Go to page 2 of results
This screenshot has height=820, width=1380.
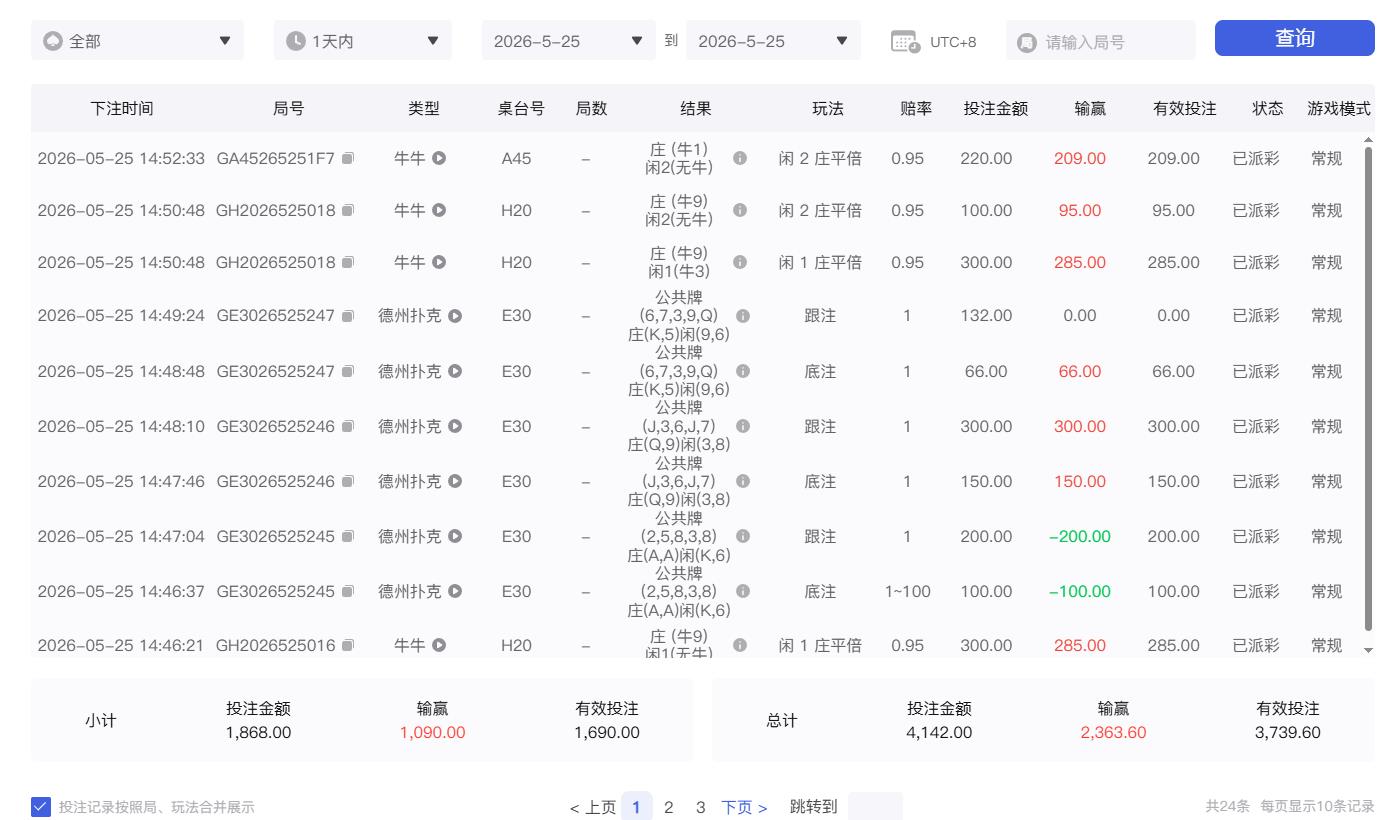tap(669, 807)
